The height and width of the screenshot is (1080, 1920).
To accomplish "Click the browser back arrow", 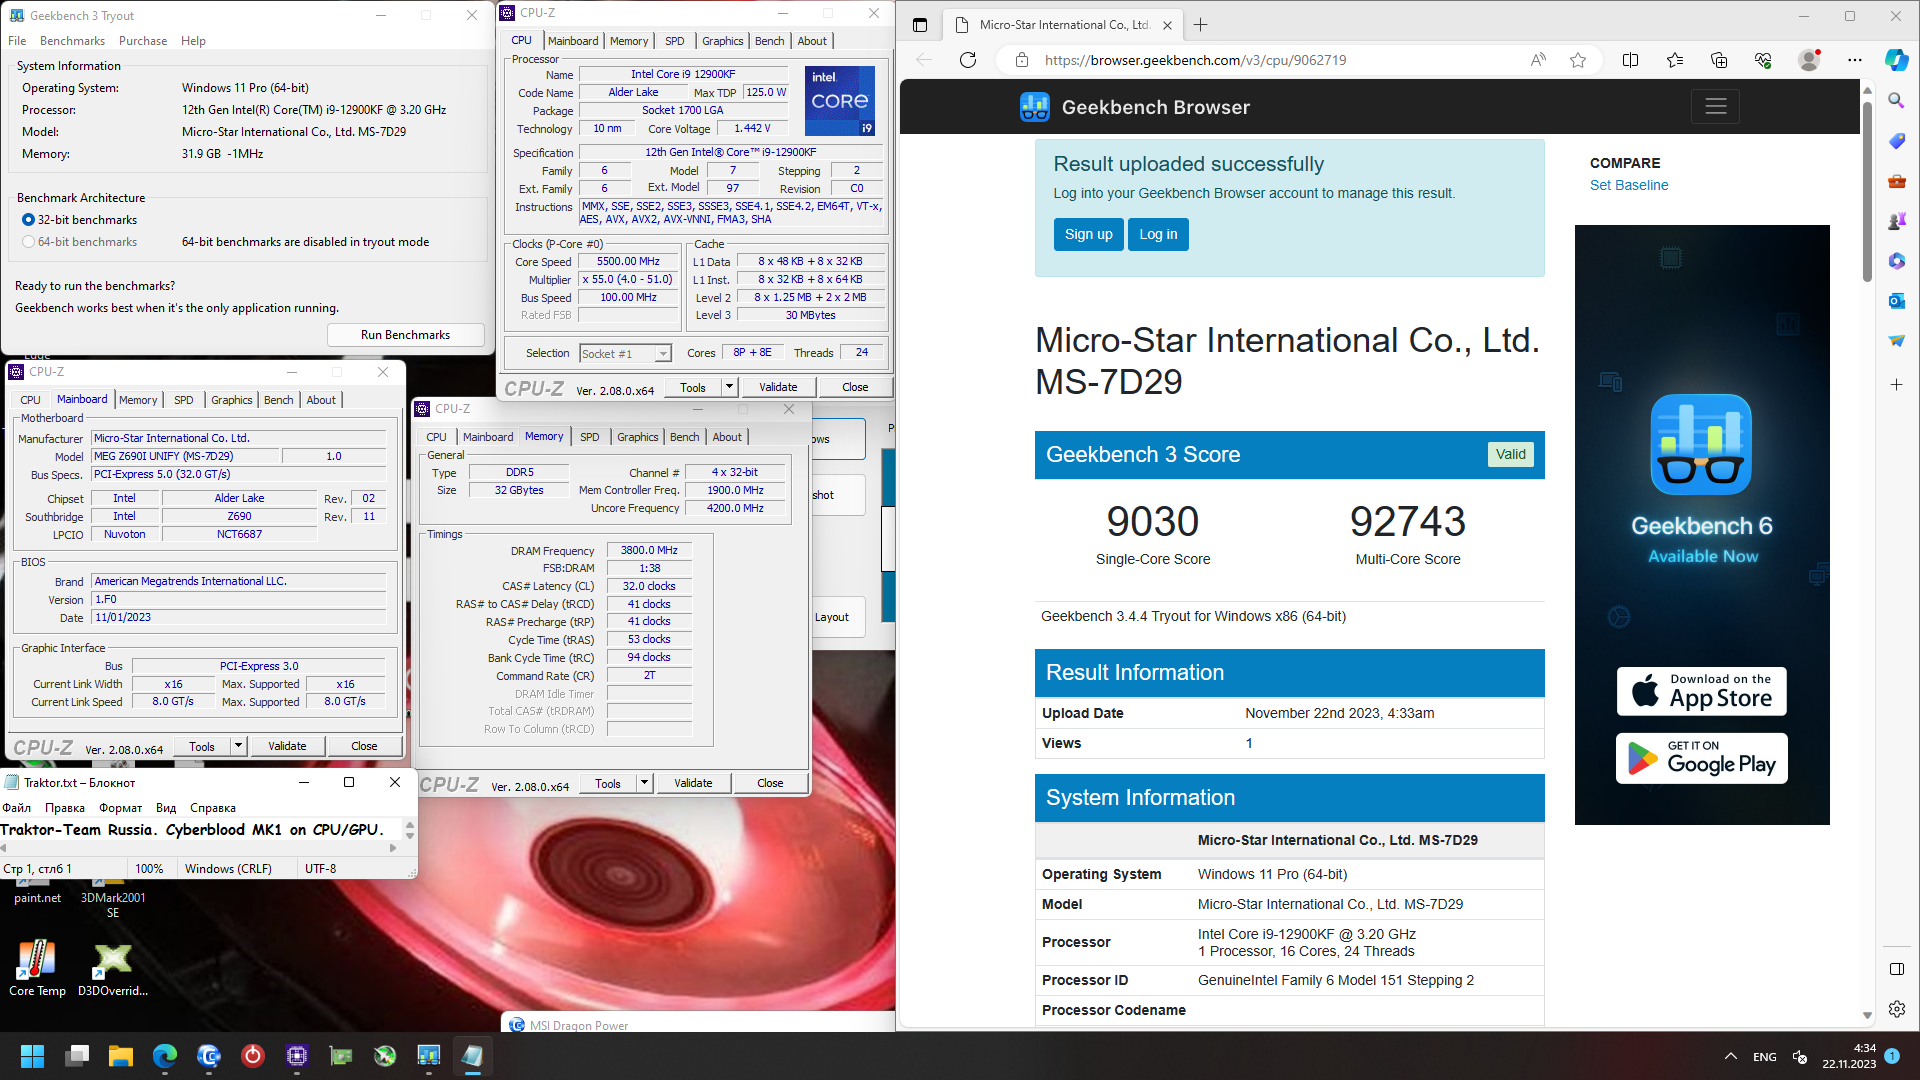I will point(924,60).
